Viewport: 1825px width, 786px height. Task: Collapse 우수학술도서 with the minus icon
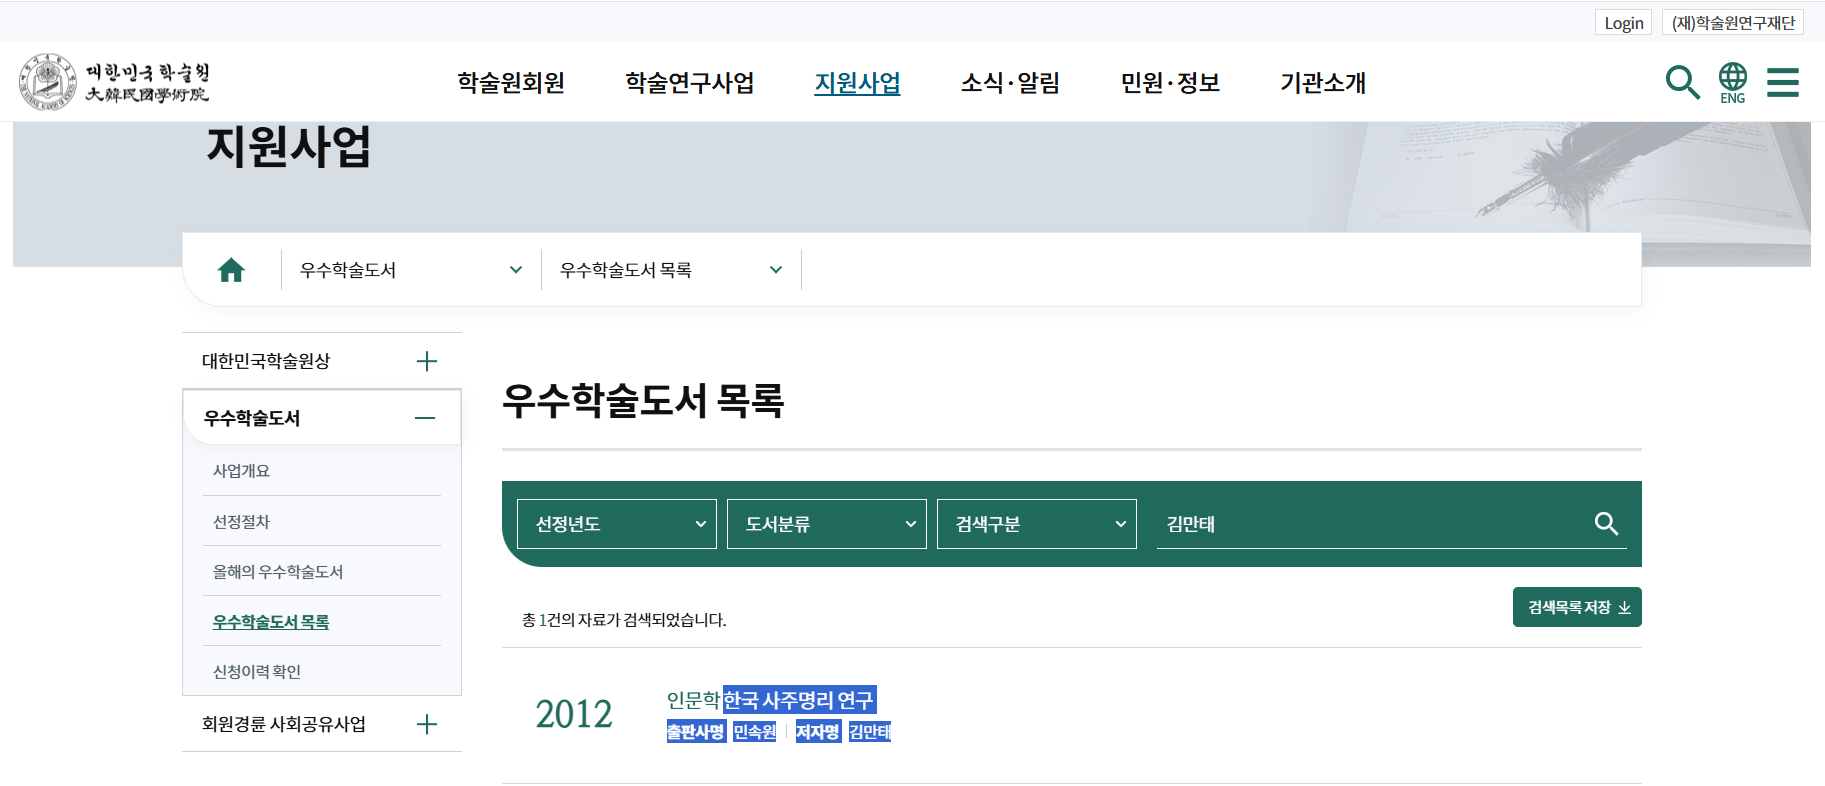[425, 418]
